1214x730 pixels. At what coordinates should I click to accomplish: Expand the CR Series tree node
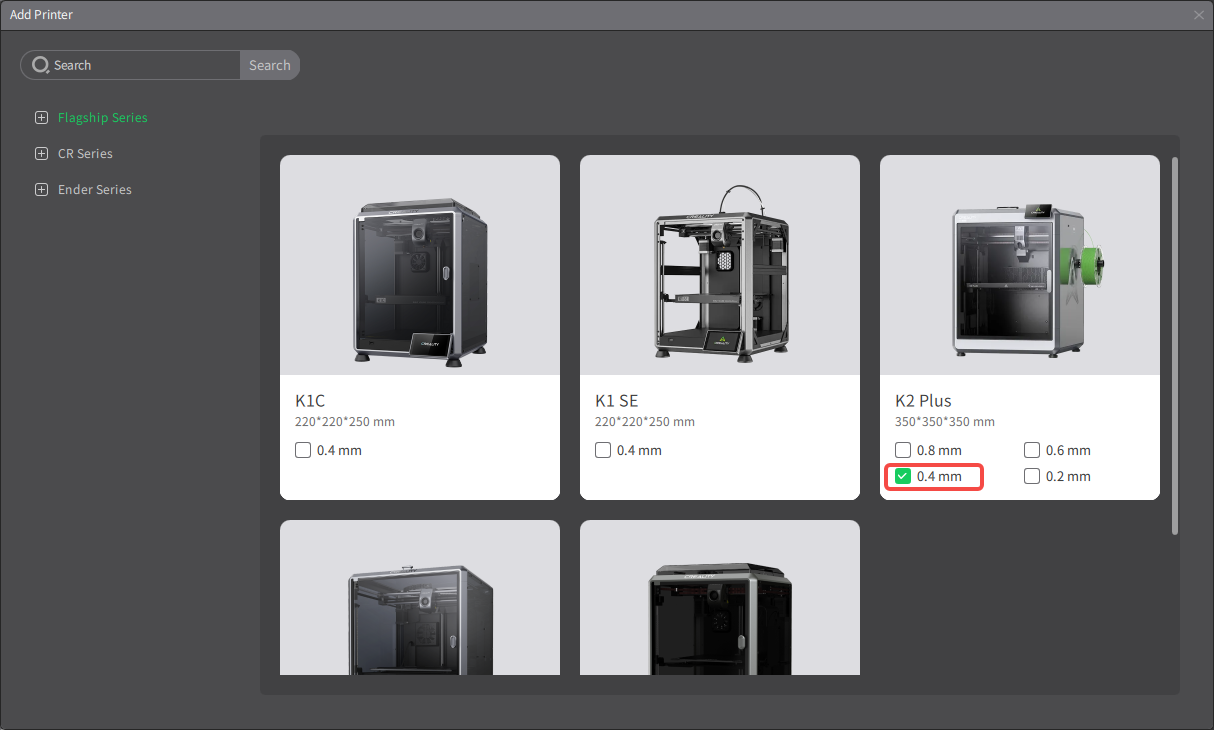pyautogui.click(x=41, y=154)
